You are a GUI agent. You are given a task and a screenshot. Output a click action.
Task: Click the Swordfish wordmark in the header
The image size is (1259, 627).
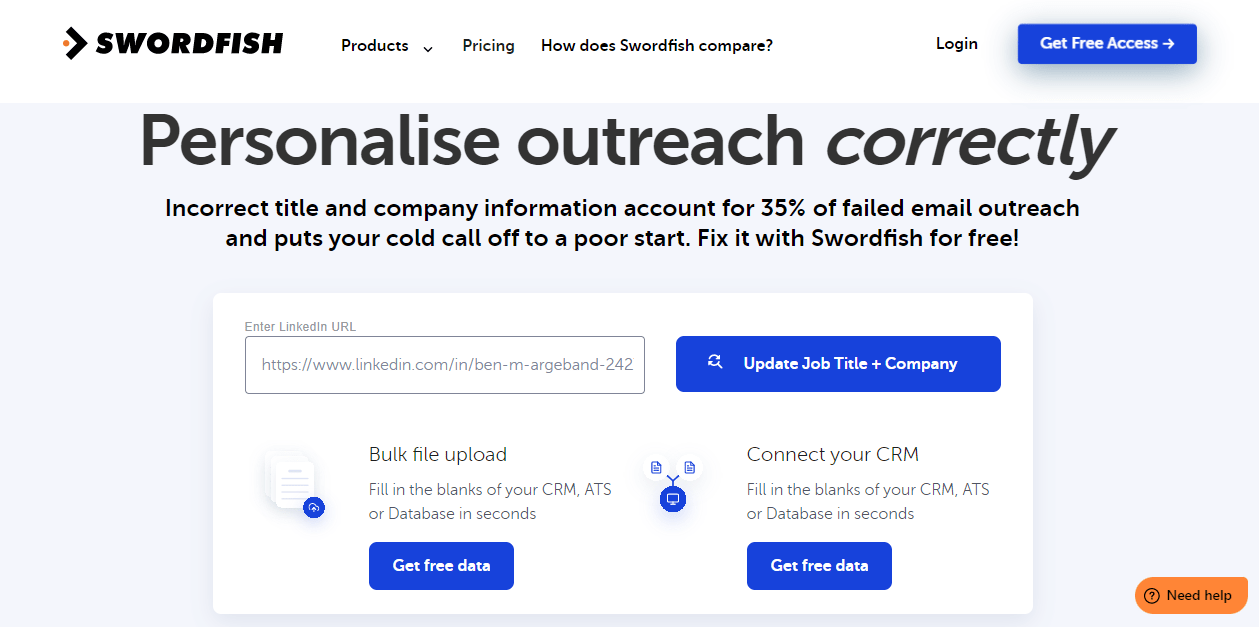(189, 43)
